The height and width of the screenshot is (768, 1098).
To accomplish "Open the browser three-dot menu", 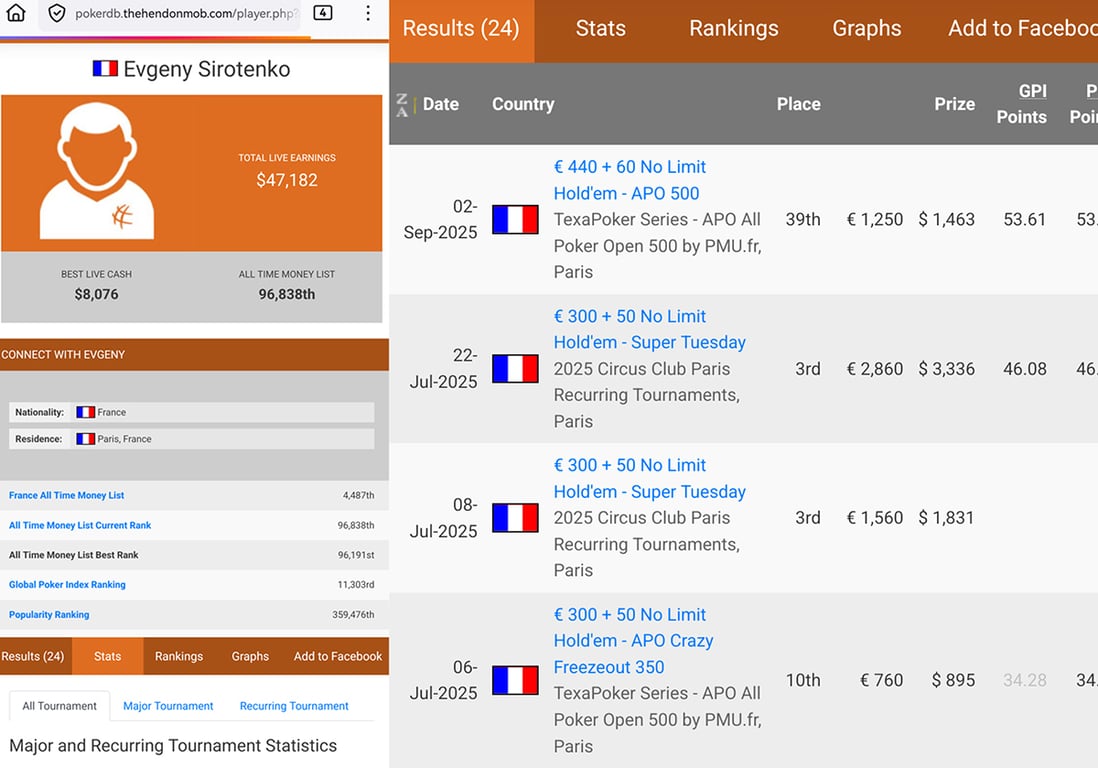I will pyautogui.click(x=368, y=13).
